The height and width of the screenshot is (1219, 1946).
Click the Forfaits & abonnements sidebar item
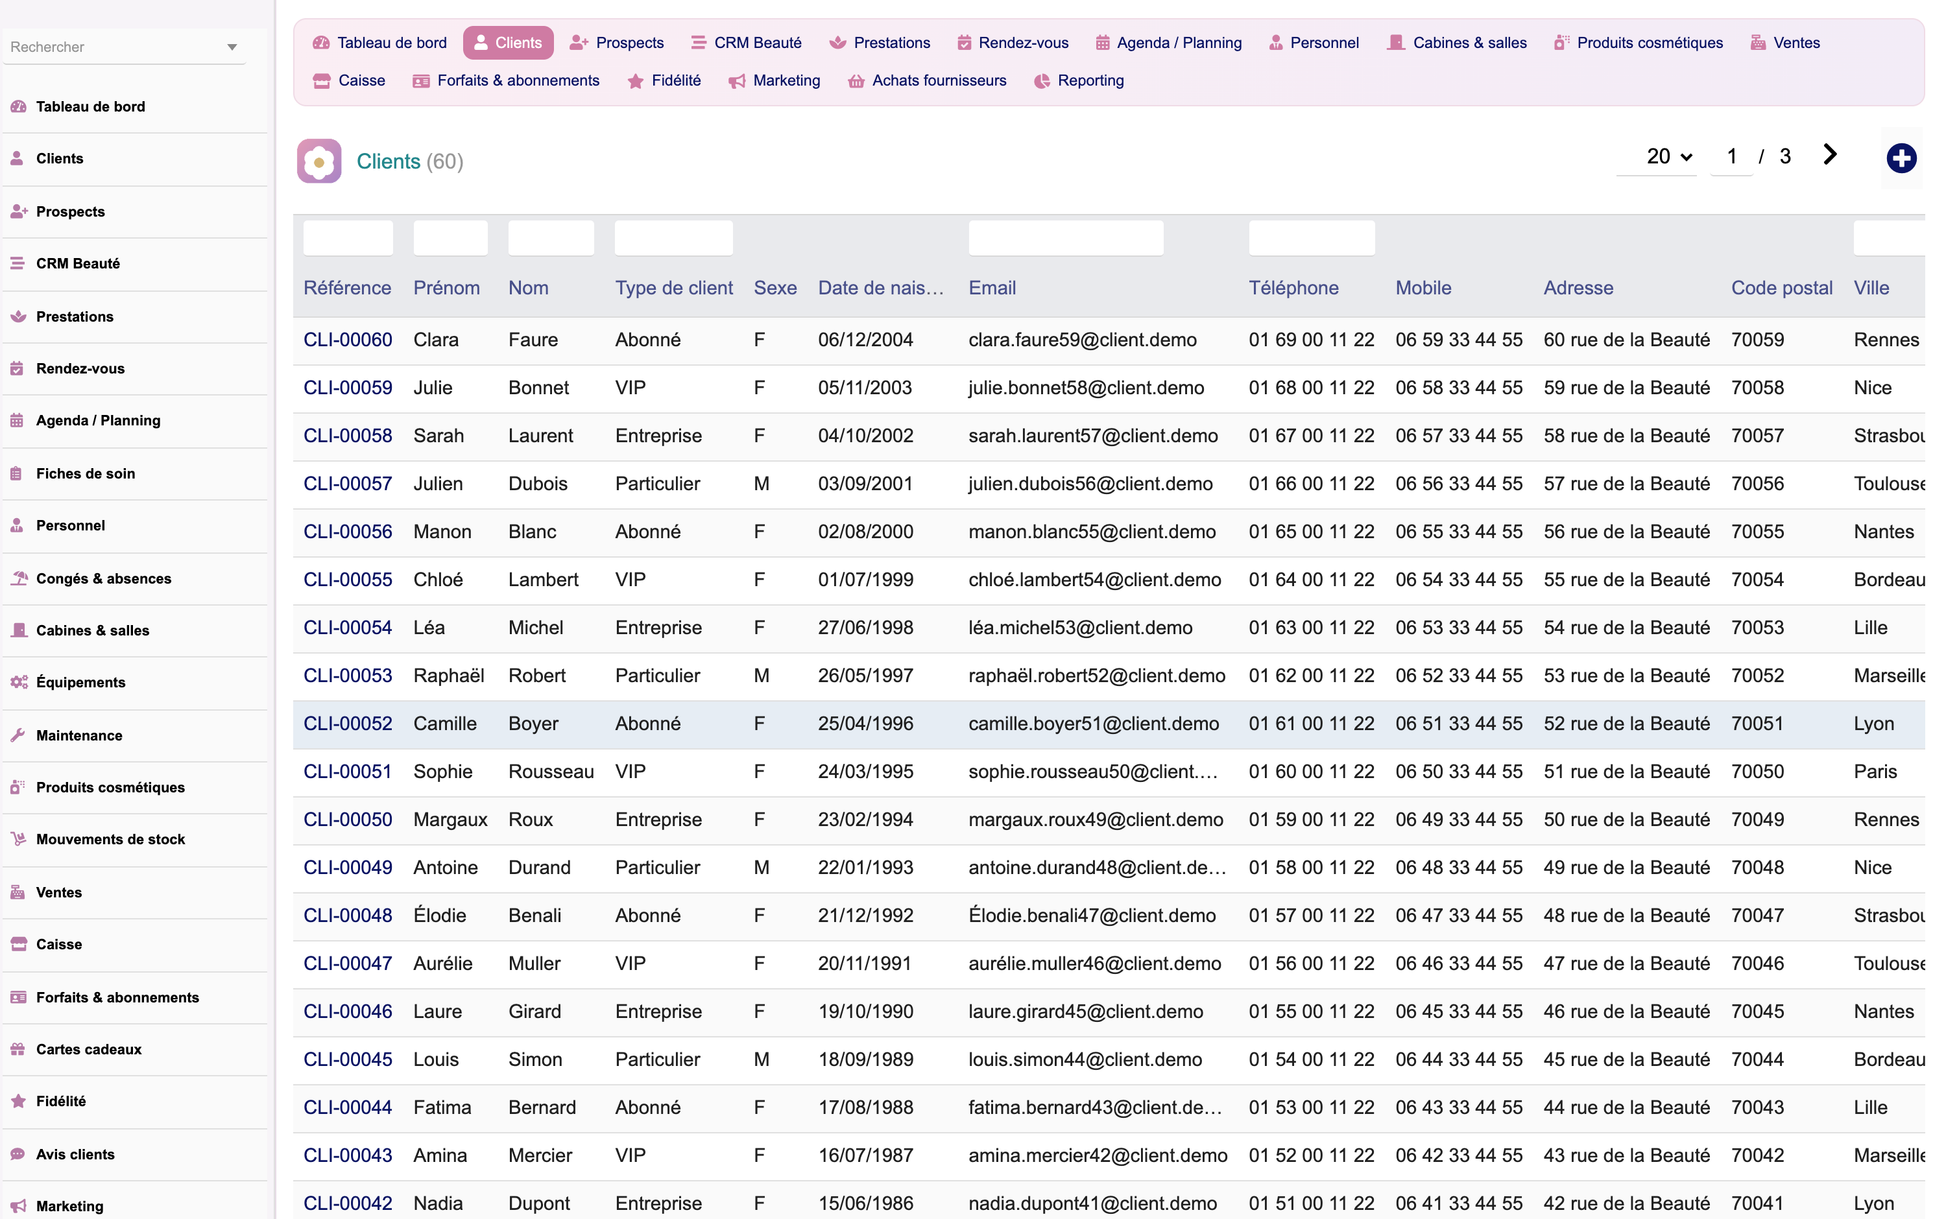tap(135, 997)
